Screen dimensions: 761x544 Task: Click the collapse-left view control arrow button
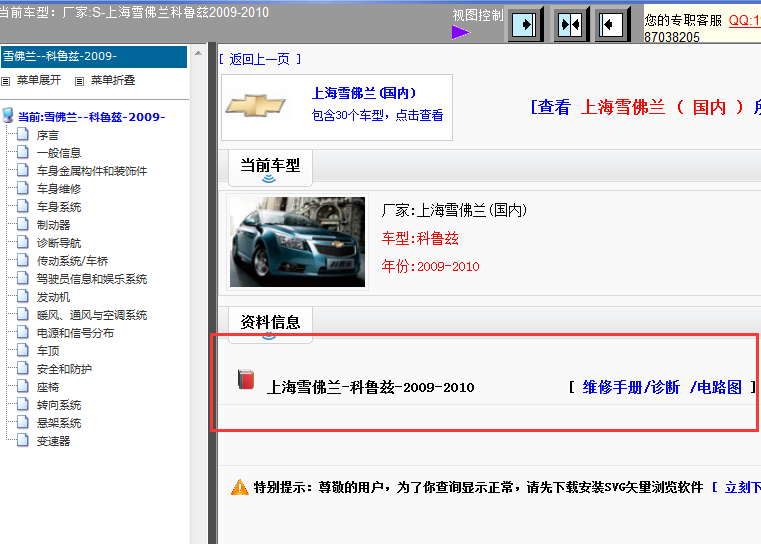point(612,24)
